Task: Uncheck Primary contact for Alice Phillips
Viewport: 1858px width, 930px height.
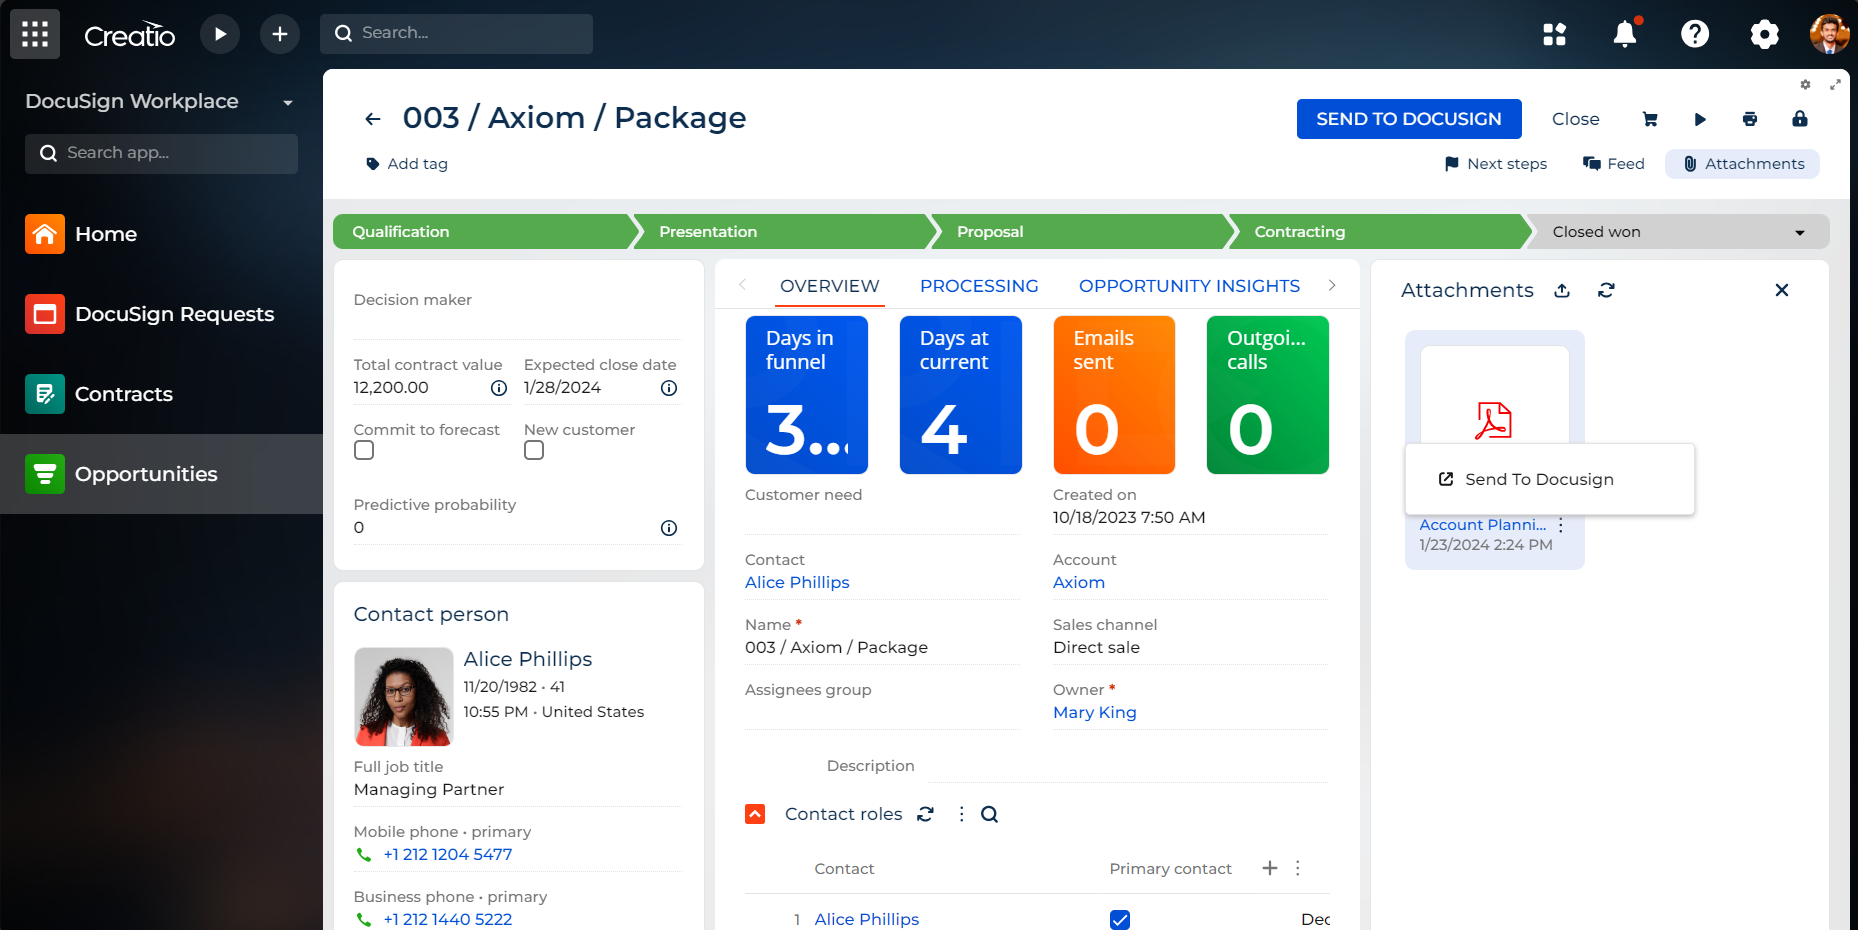Action: 1120,919
